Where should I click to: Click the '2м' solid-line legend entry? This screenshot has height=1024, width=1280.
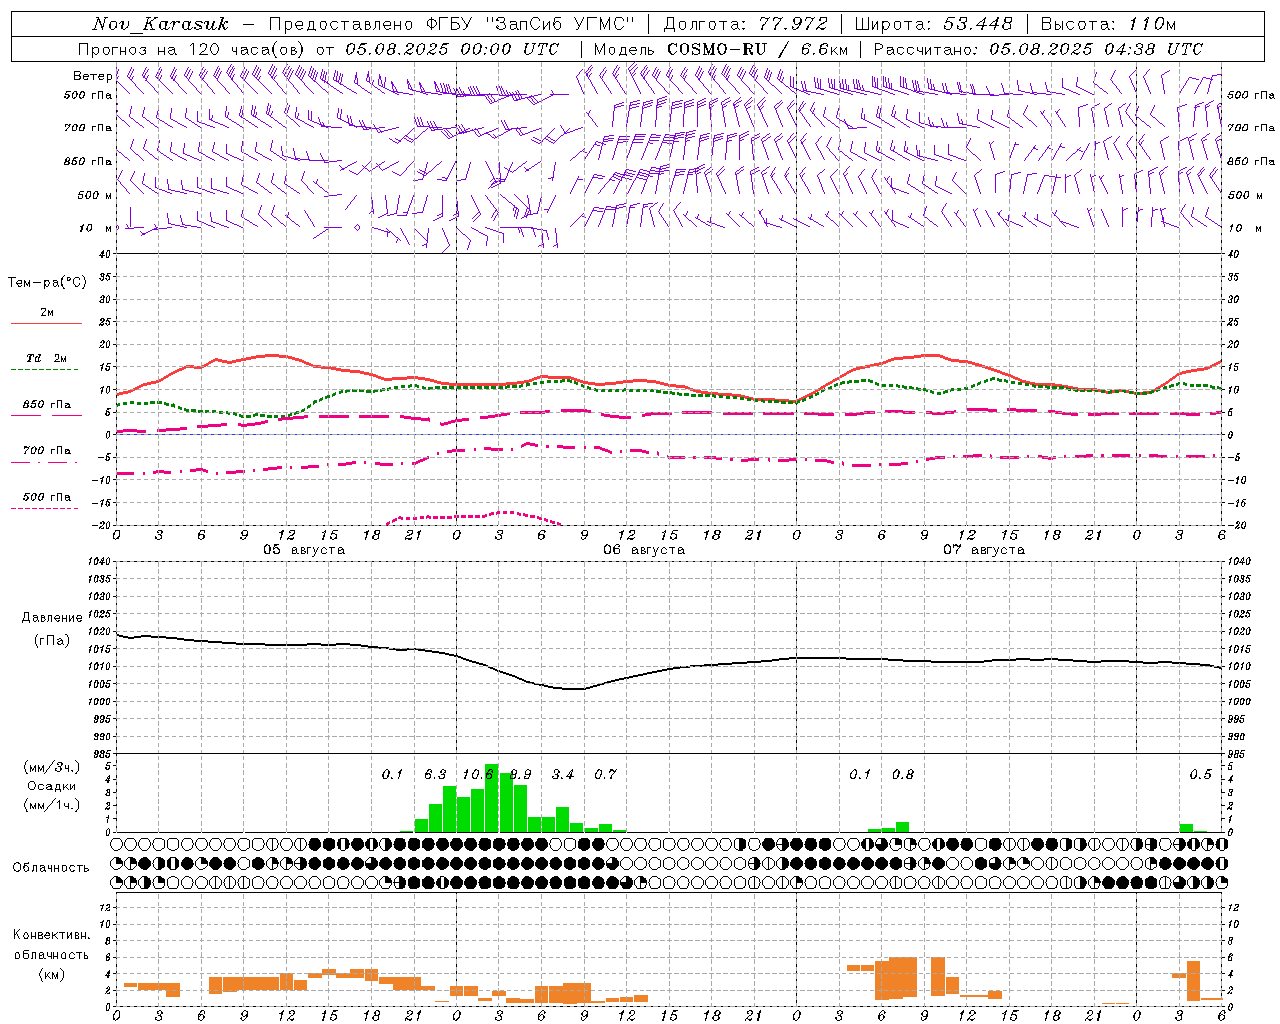(x=47, y=313)
